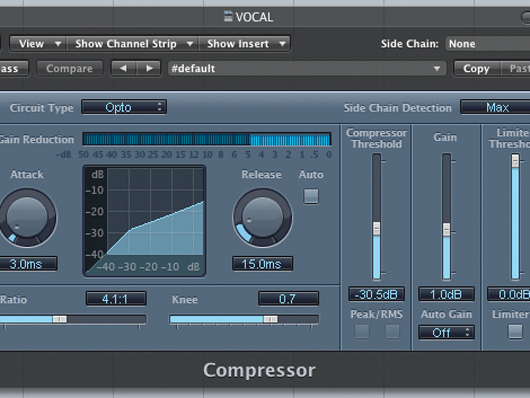Screen dimensions: 530x398
Task: Click the Gain fader handle
Action: (x=447, y=230)
